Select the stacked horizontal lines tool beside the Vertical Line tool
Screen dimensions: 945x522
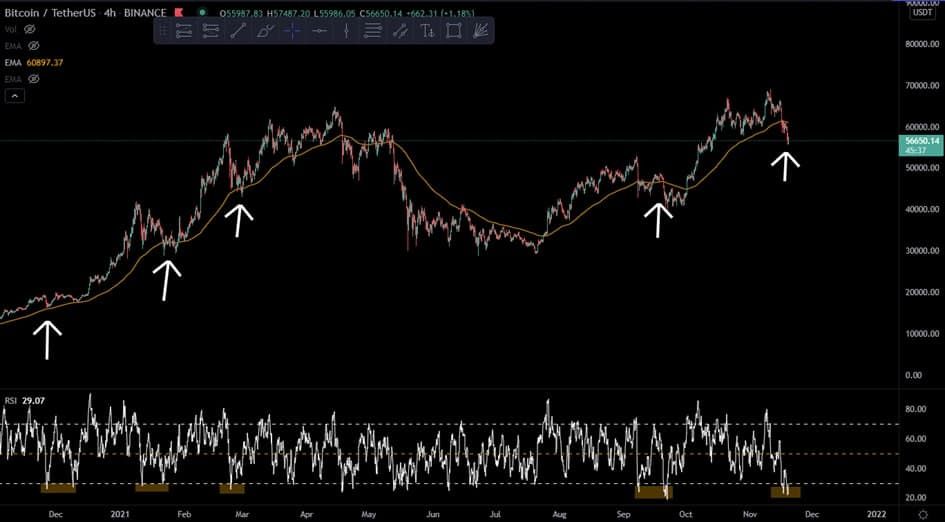373,31
